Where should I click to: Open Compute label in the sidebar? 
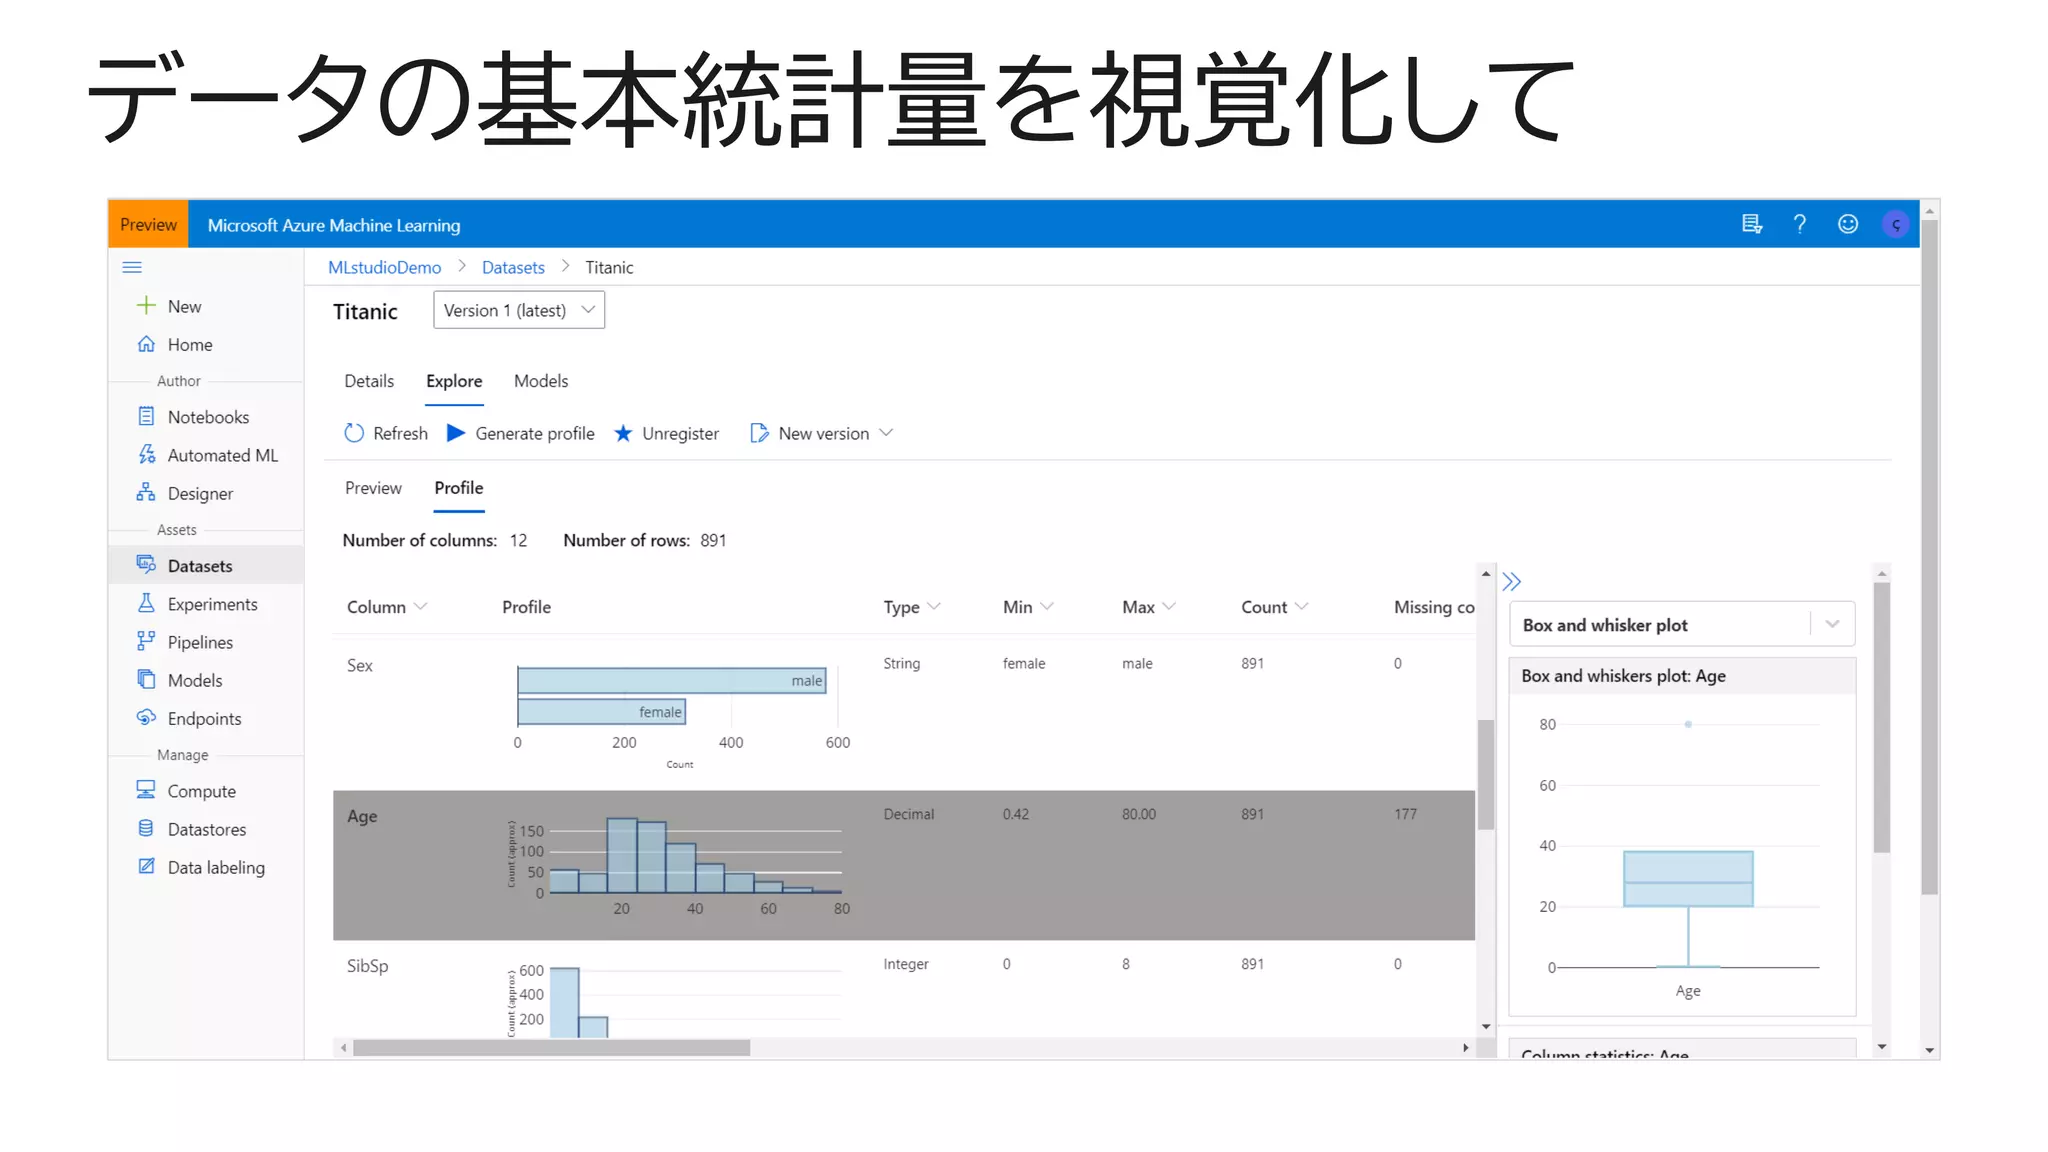[202, 791]
